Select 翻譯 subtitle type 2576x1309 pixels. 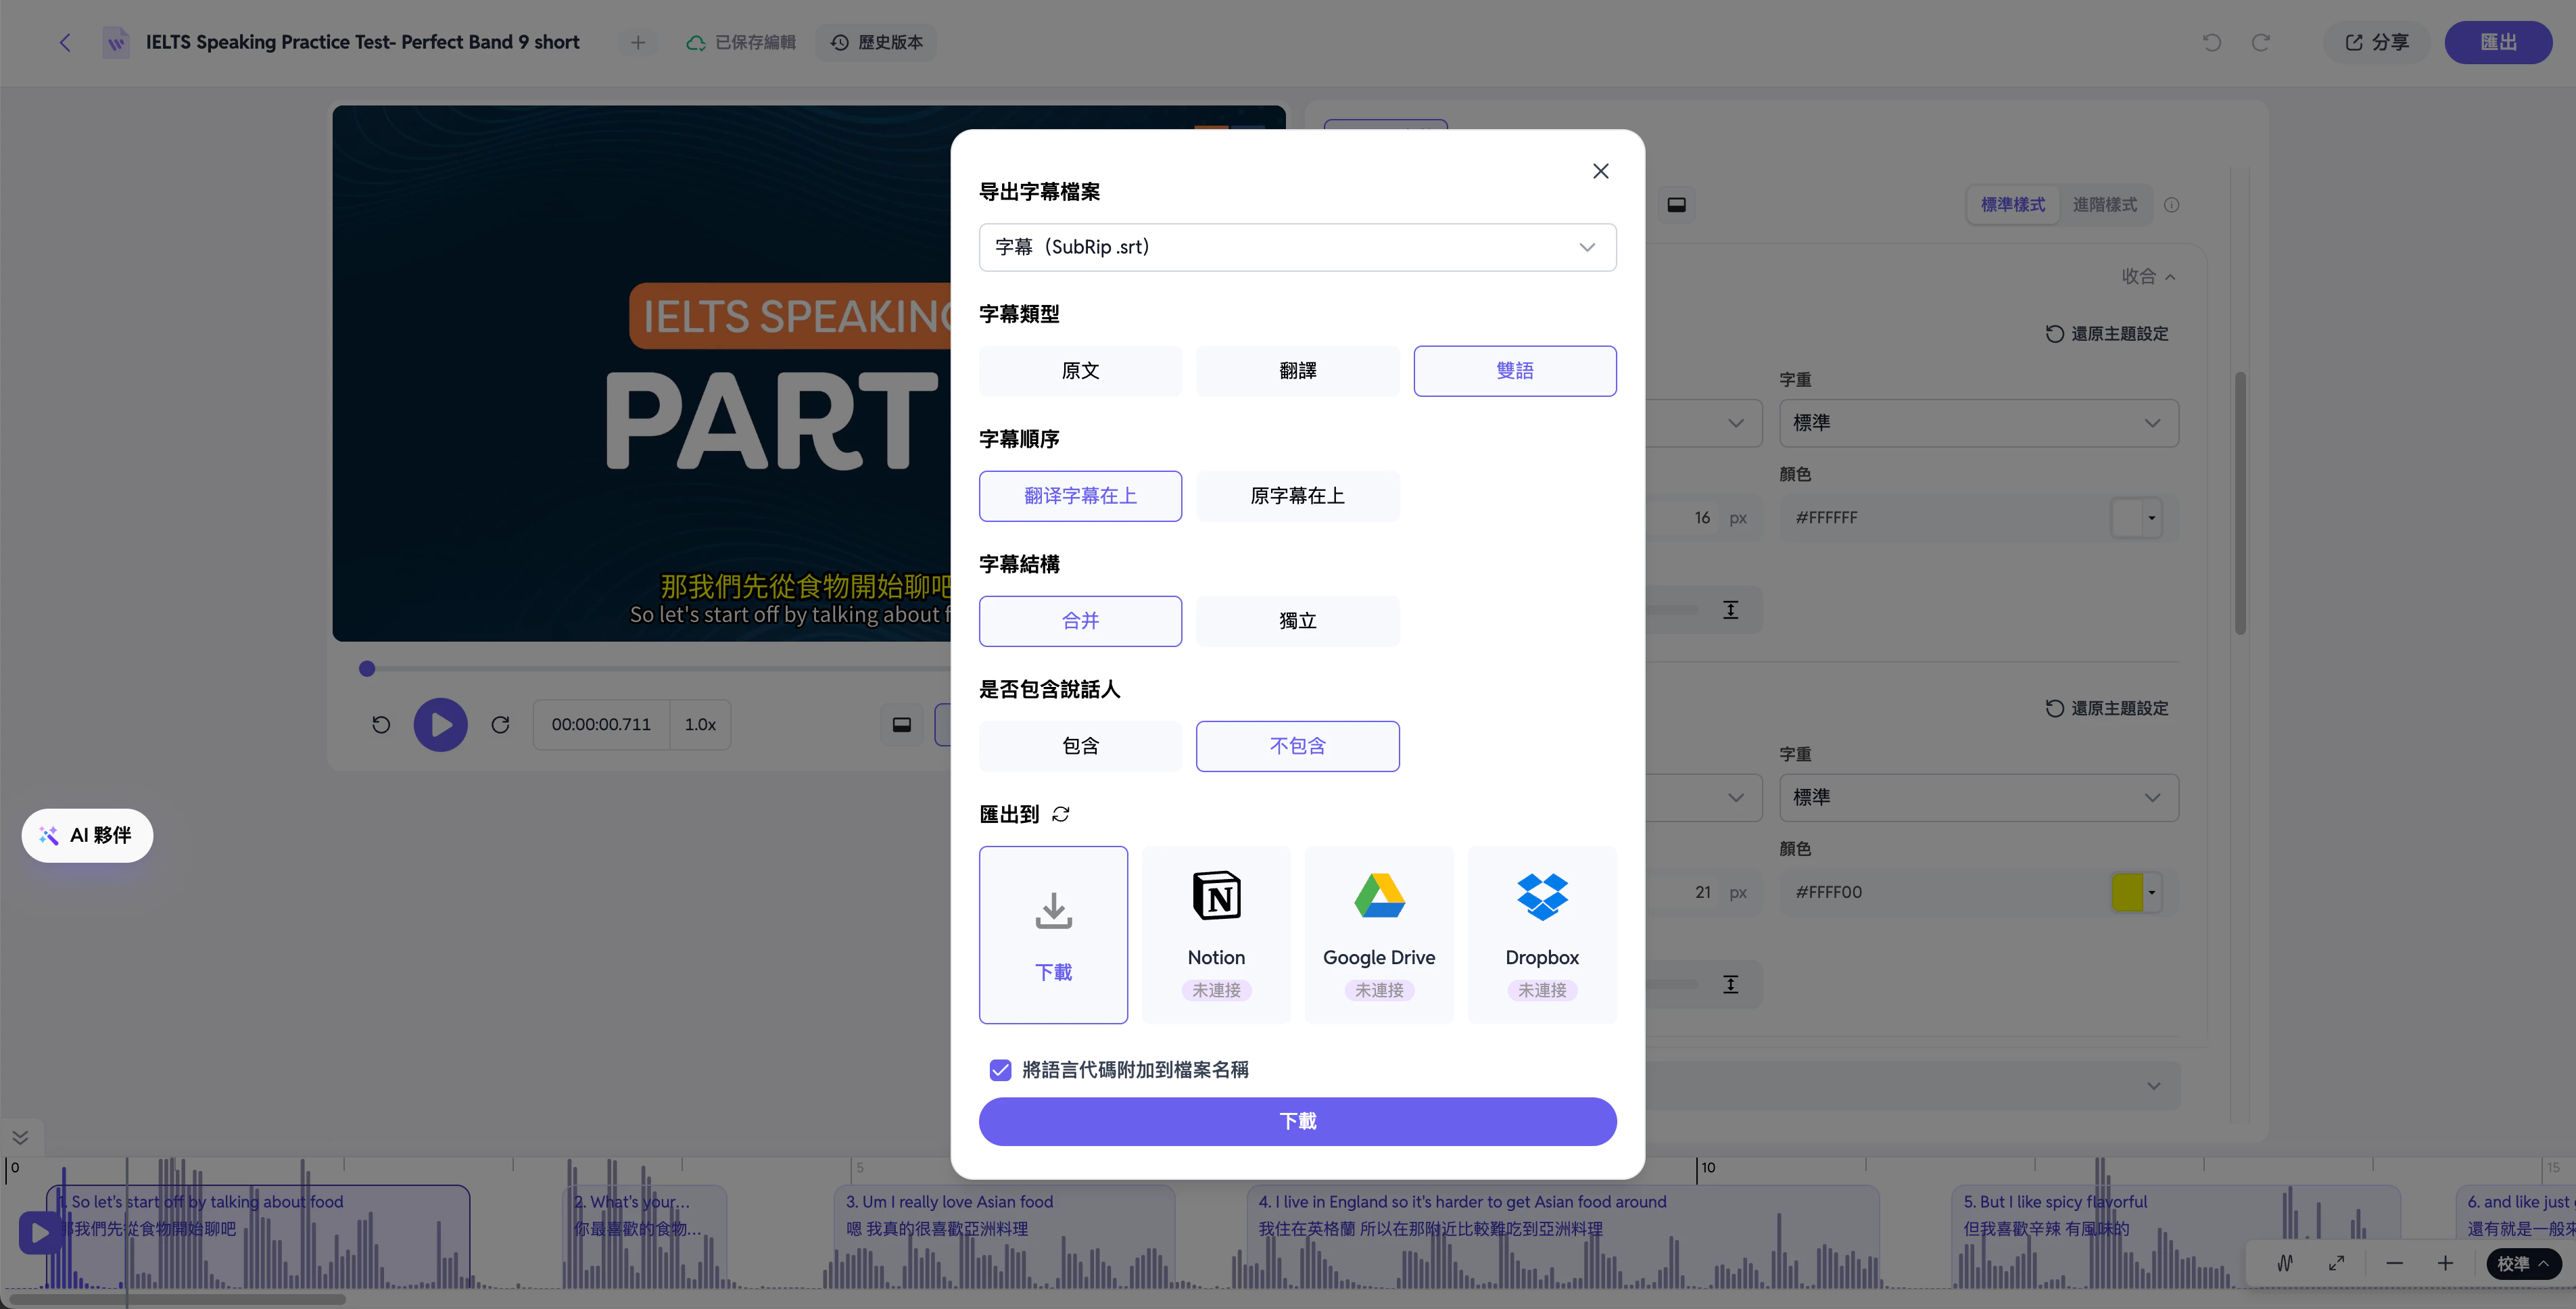coord(1297,371)
